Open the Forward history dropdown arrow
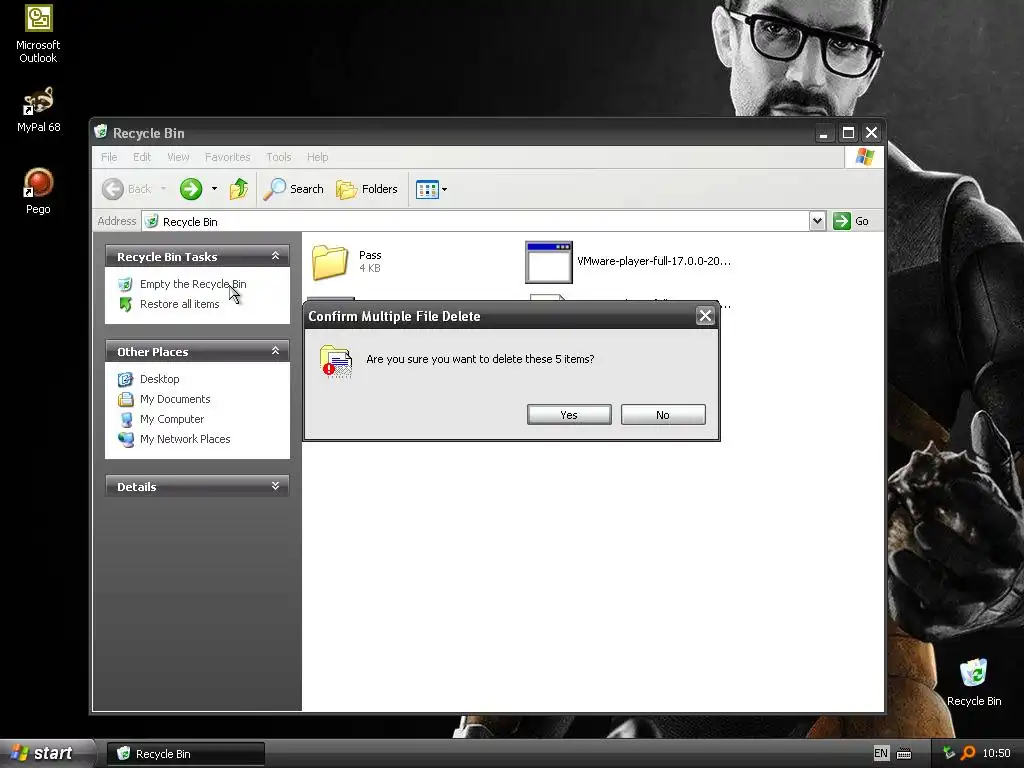The height and width of the screenshot is (768, 1024). [x=214, y=189]
